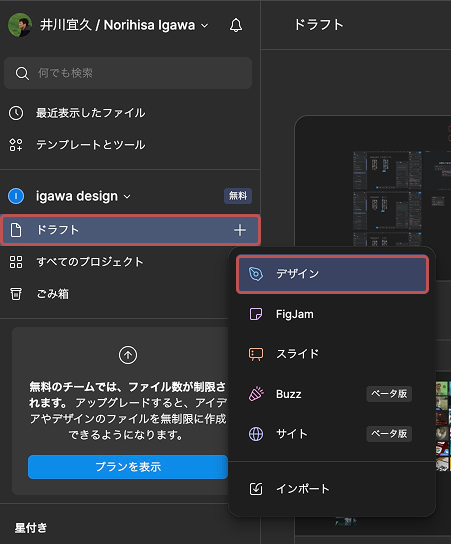Click the プランを表示 button
The height and width of the screenshot is (544, 451).
pyautogui.click(x=128, y=467)
